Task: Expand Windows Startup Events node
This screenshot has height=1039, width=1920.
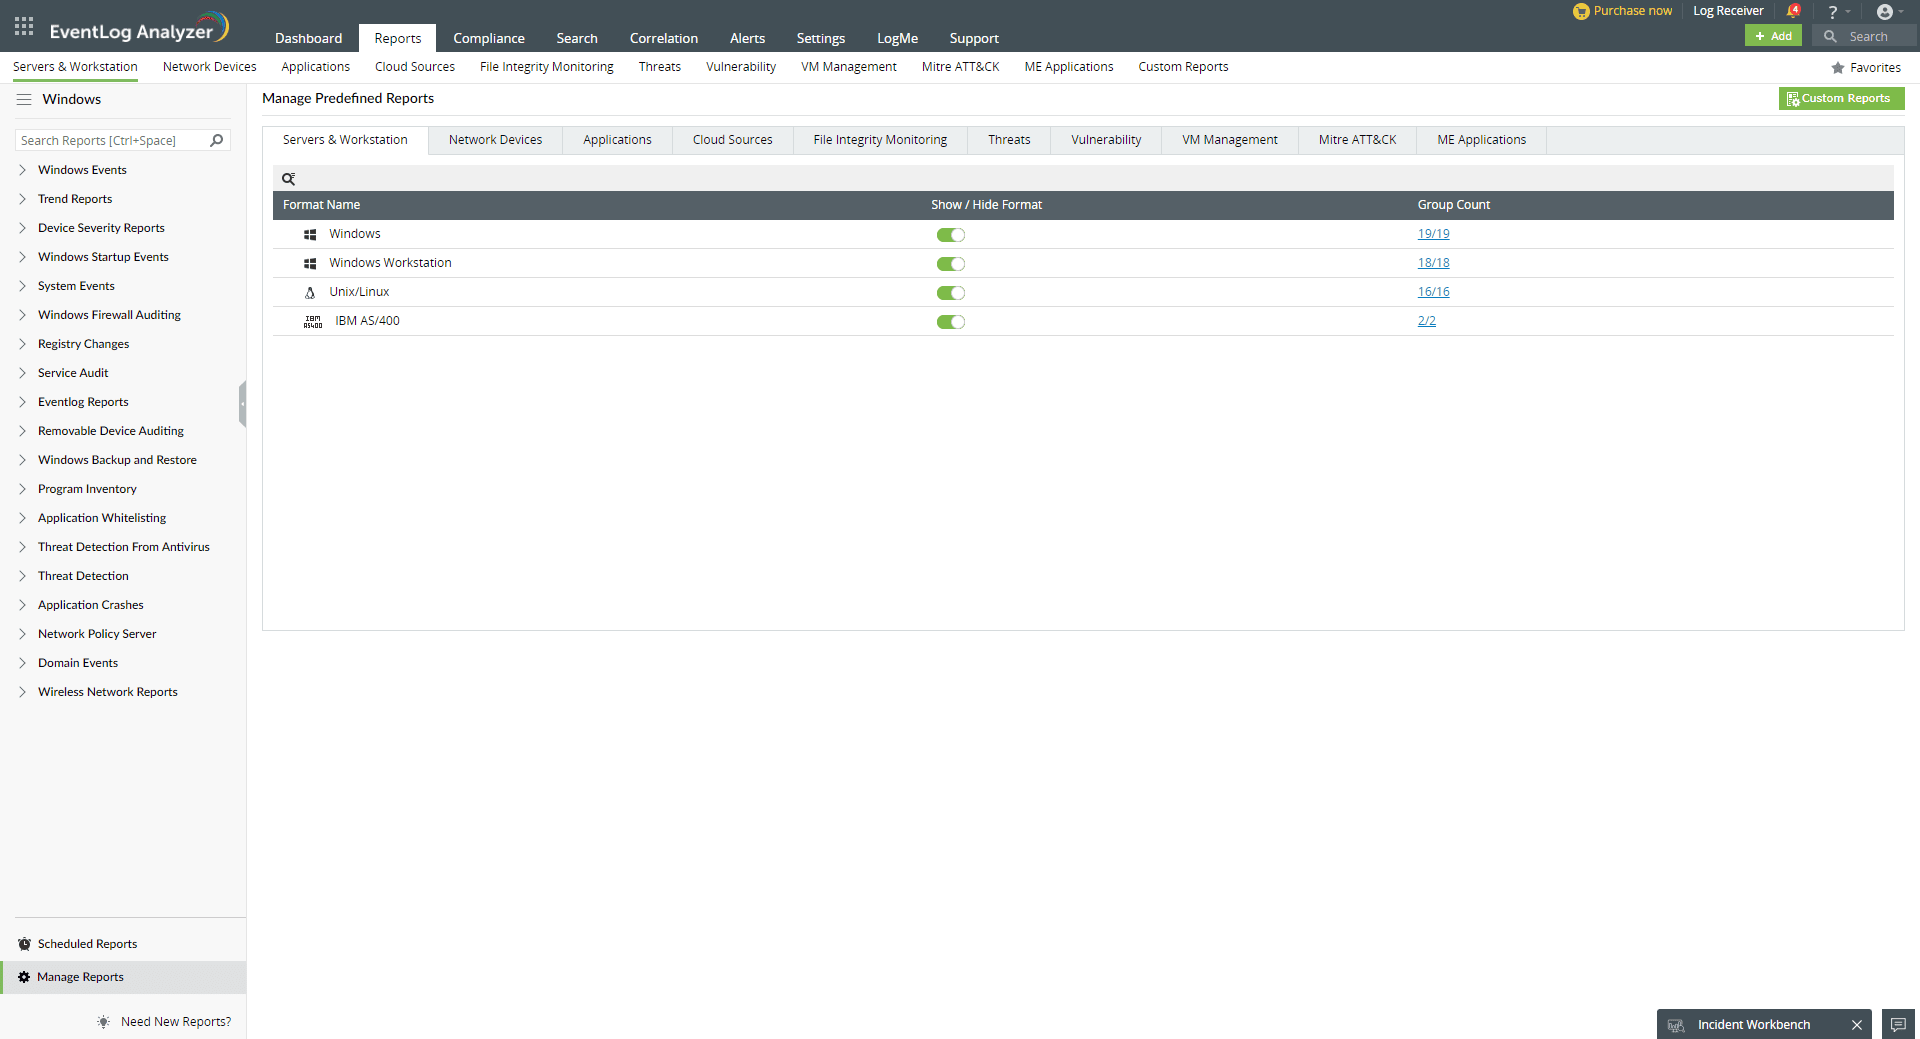Action: (22, 257)
